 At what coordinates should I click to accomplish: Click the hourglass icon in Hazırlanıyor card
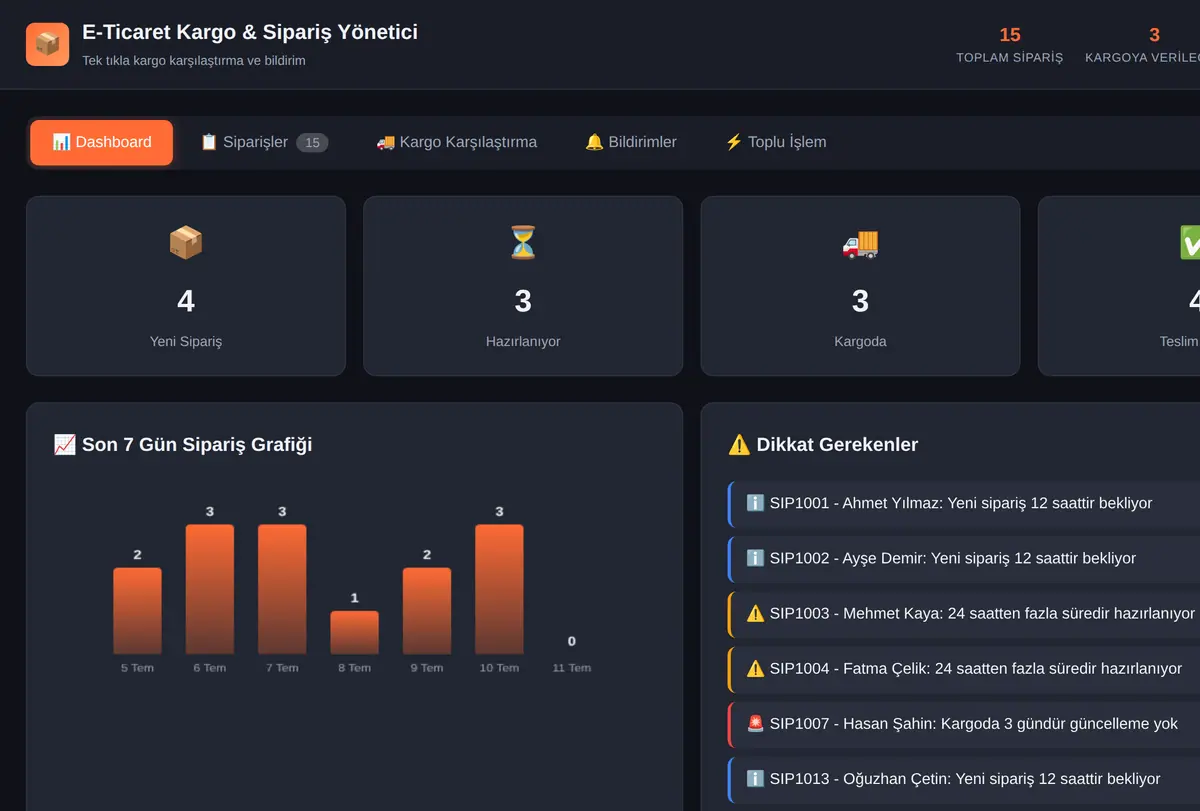(523, 242)
